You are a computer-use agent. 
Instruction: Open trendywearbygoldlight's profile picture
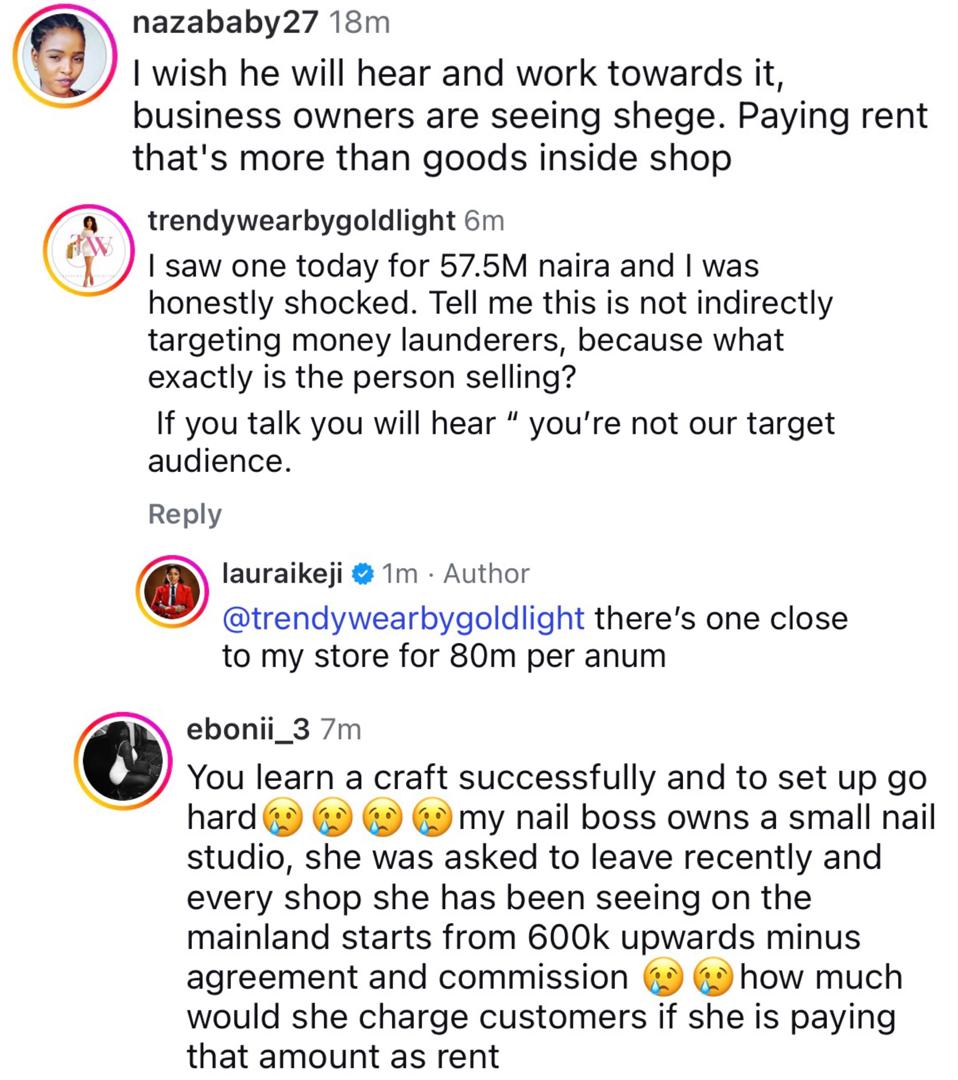(x=89, y=250)
